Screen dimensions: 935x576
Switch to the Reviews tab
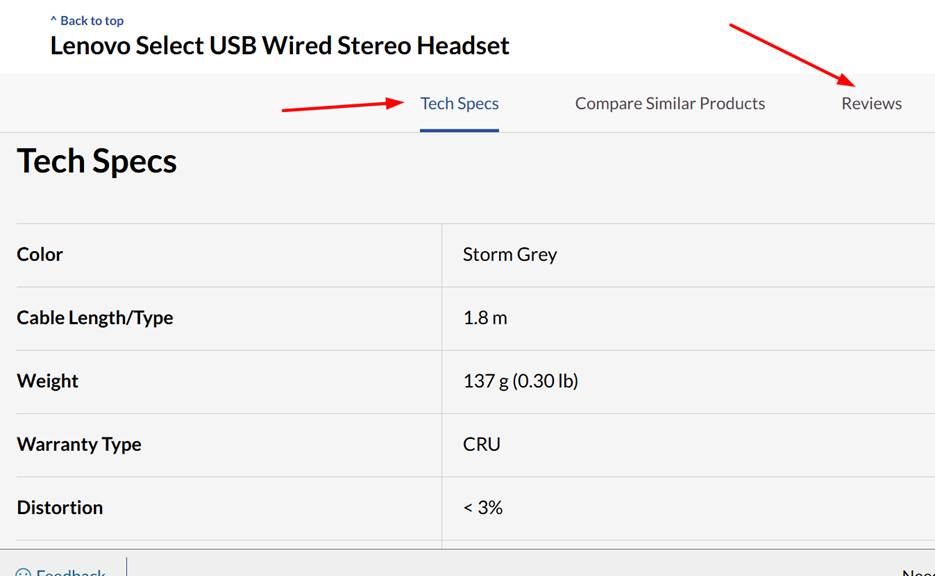click(871, 103)
